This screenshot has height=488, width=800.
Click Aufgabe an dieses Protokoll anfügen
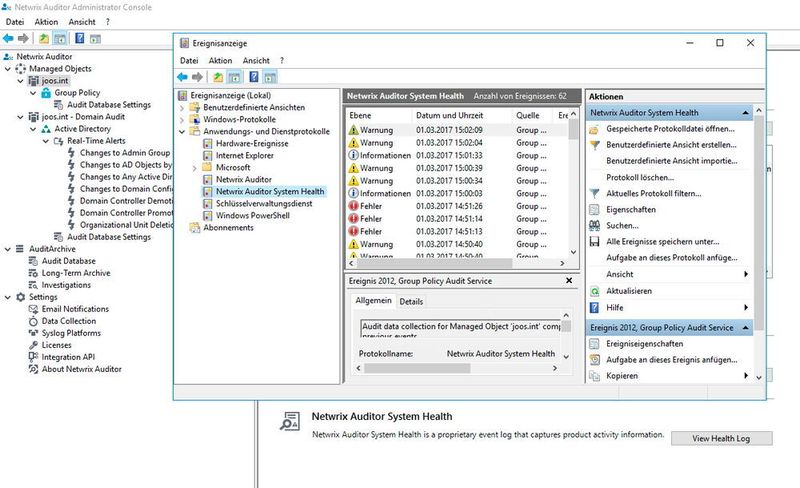coord(671,258)
